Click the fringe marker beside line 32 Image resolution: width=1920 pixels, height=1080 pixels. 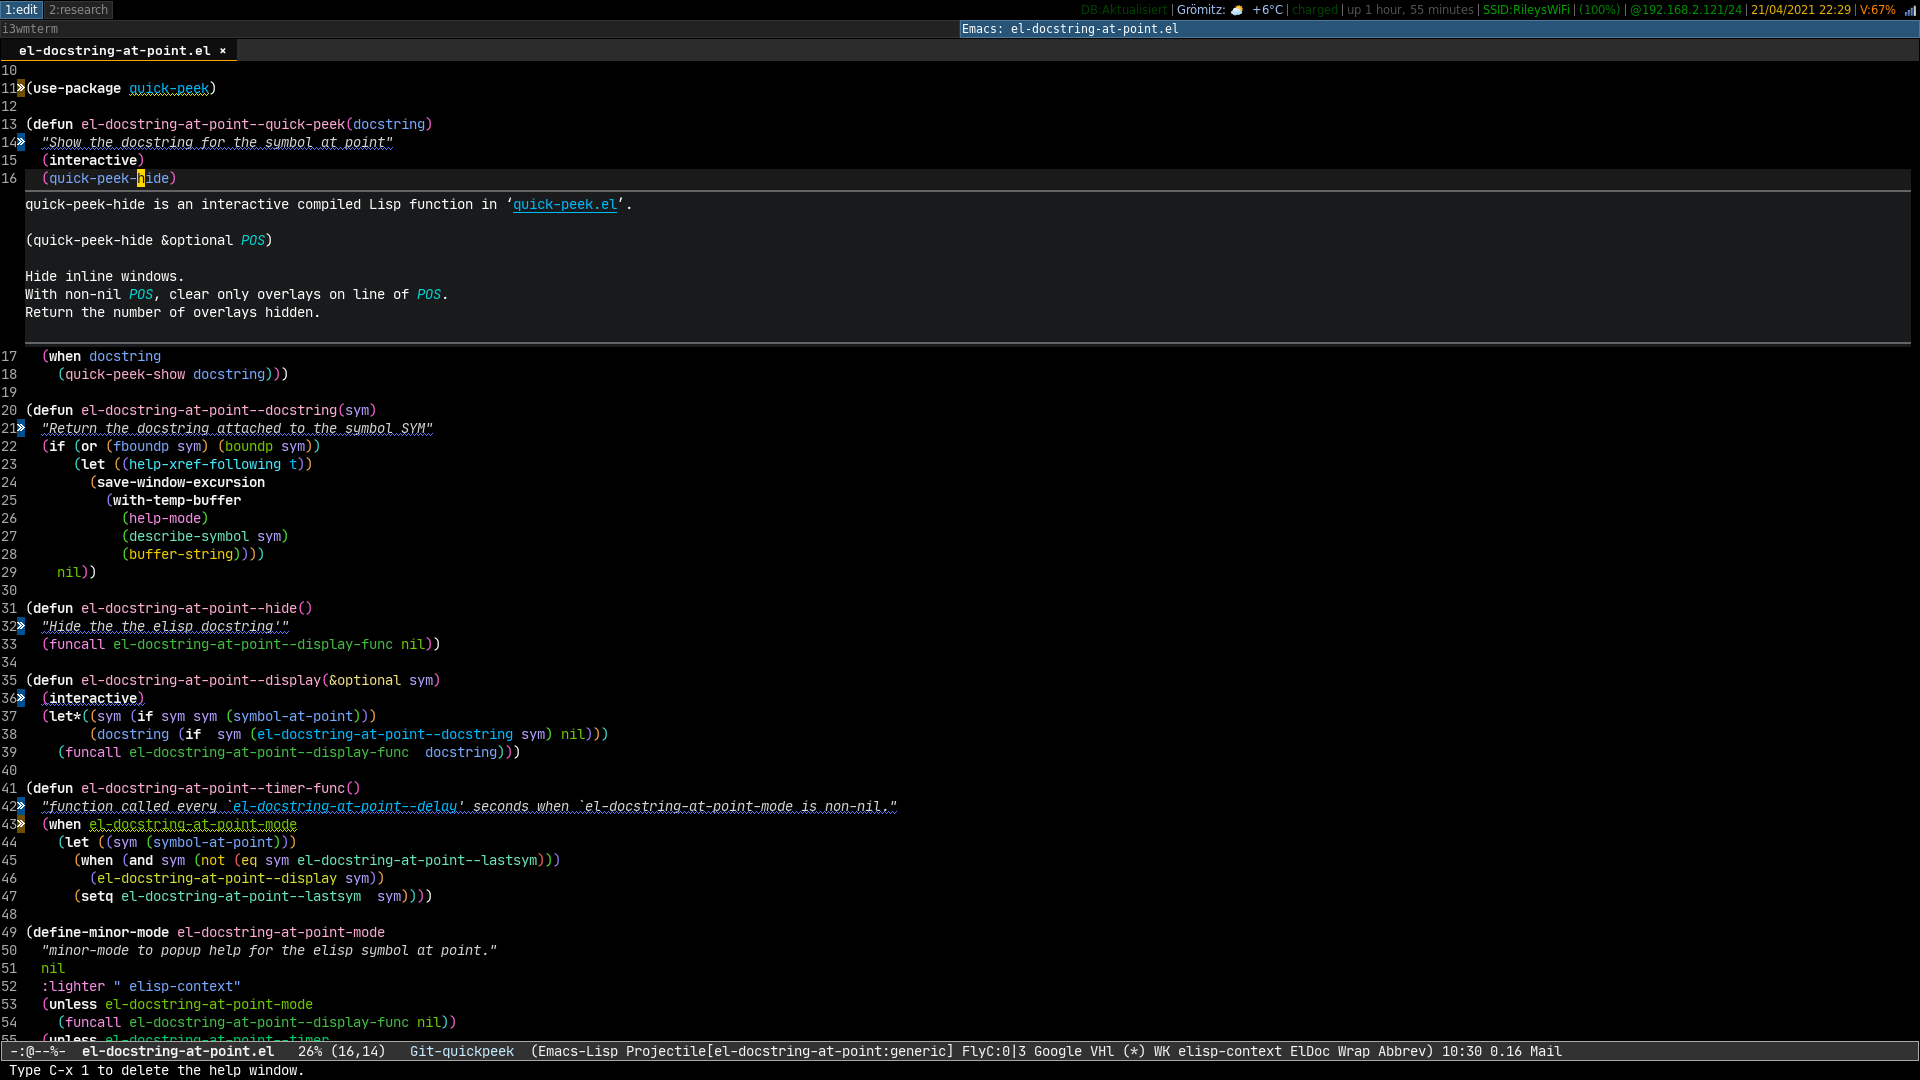tap(21, 627)
